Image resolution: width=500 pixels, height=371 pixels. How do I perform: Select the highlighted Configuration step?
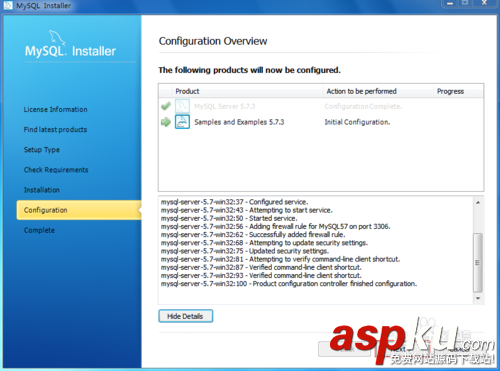click(x=79, y=210)
